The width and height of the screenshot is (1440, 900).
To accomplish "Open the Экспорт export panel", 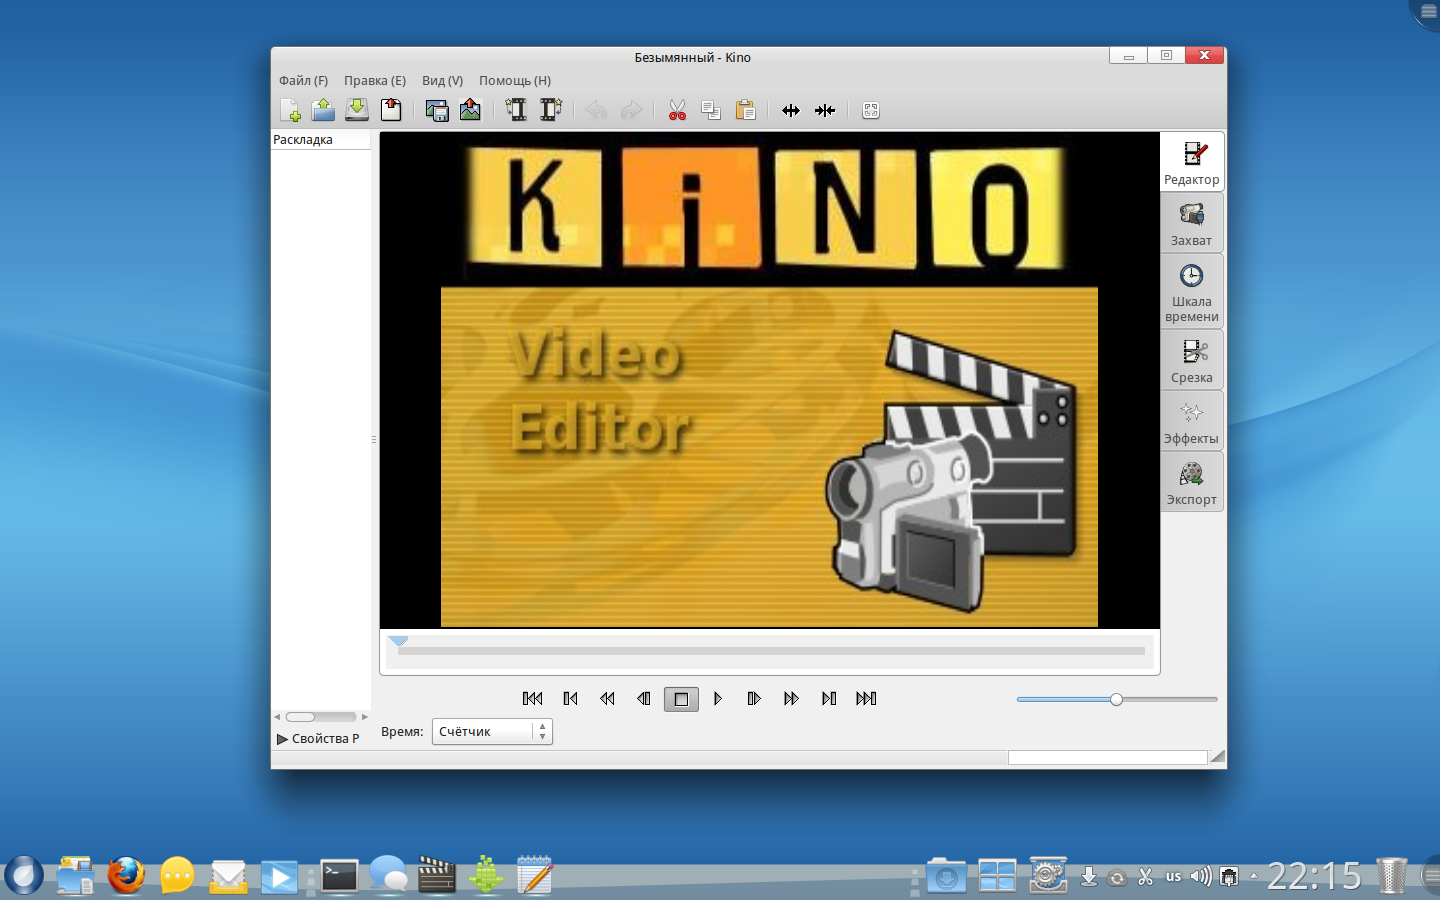I will (x=1191, y=482).
